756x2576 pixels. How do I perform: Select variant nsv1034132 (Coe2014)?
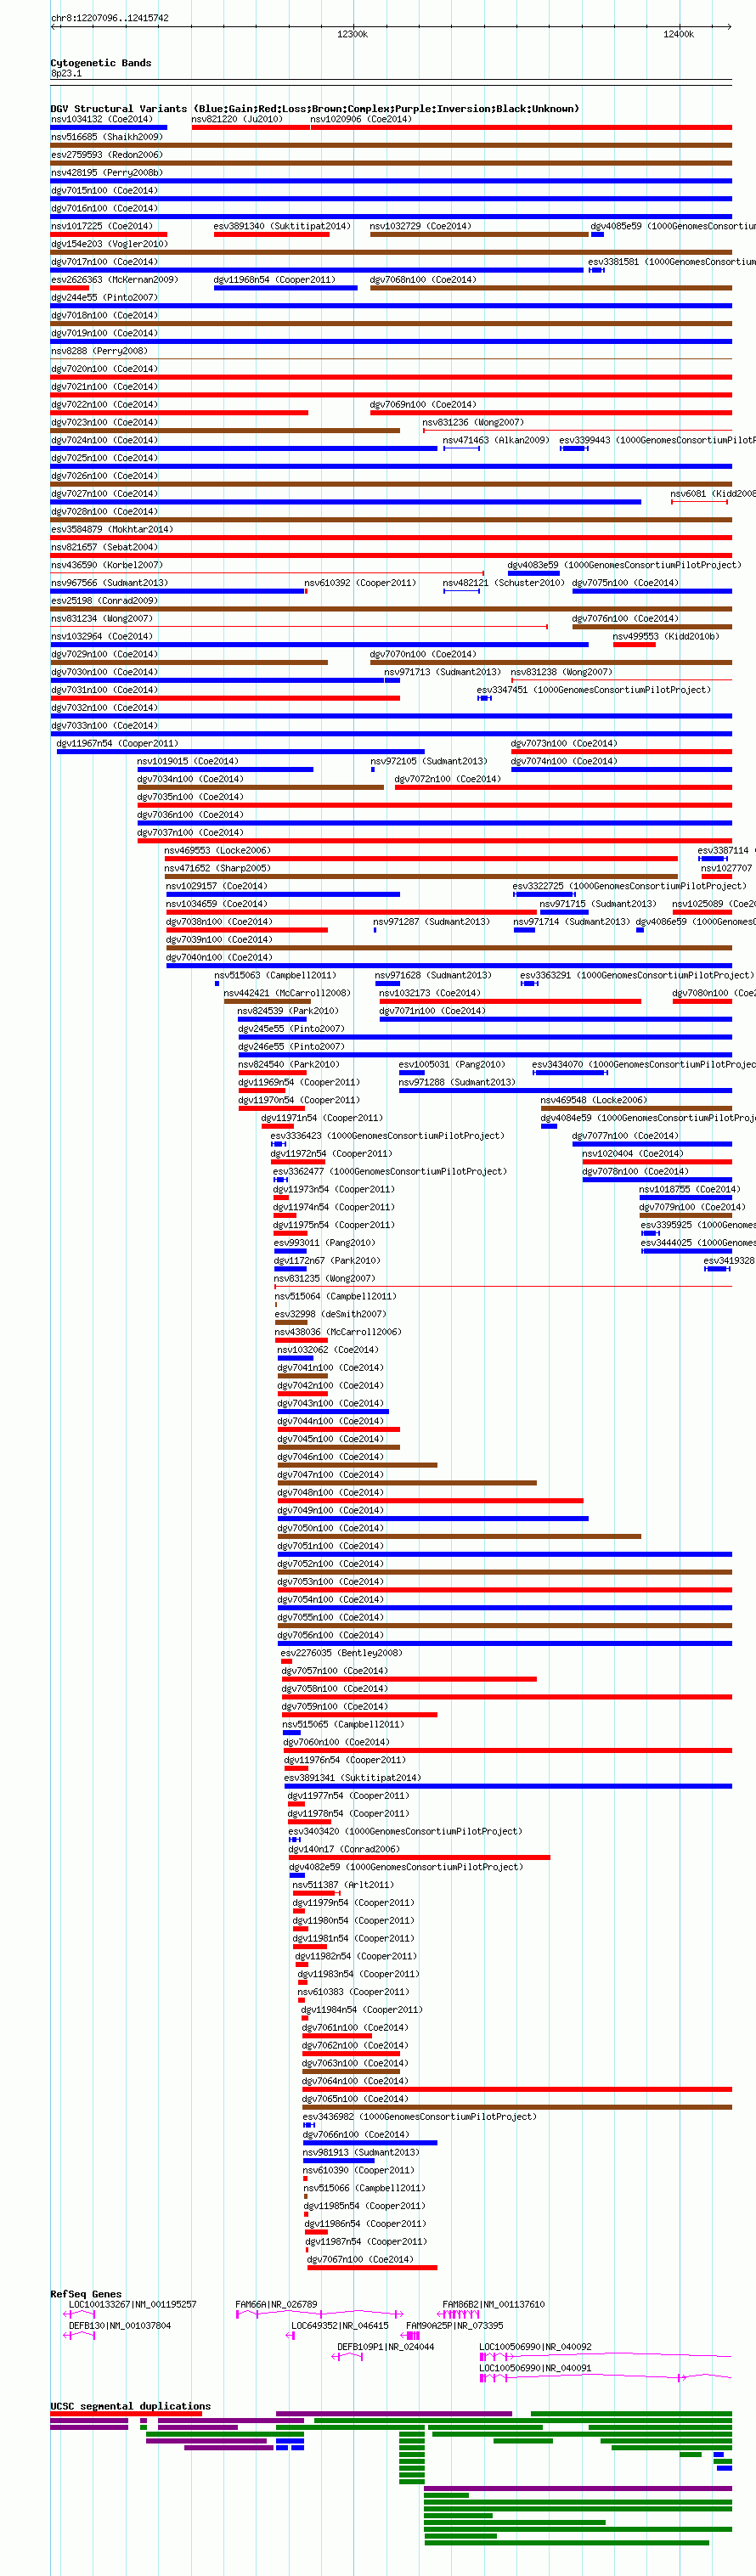pyautogui.click(x=102, y=119)
